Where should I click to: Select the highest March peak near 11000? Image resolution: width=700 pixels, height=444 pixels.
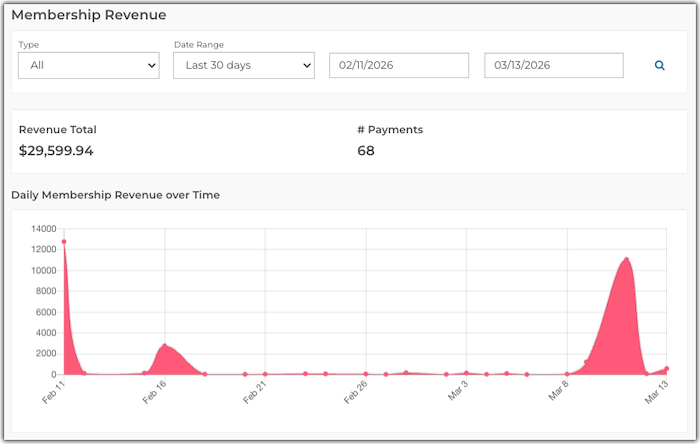[627, 260]
